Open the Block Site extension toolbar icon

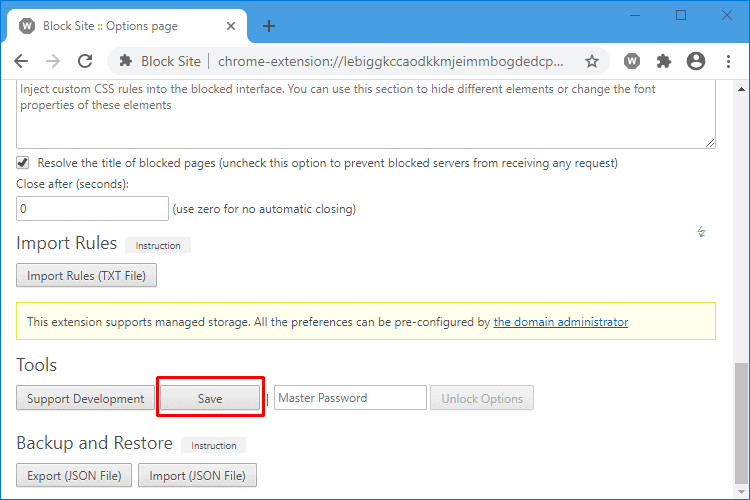coord(632,61)
